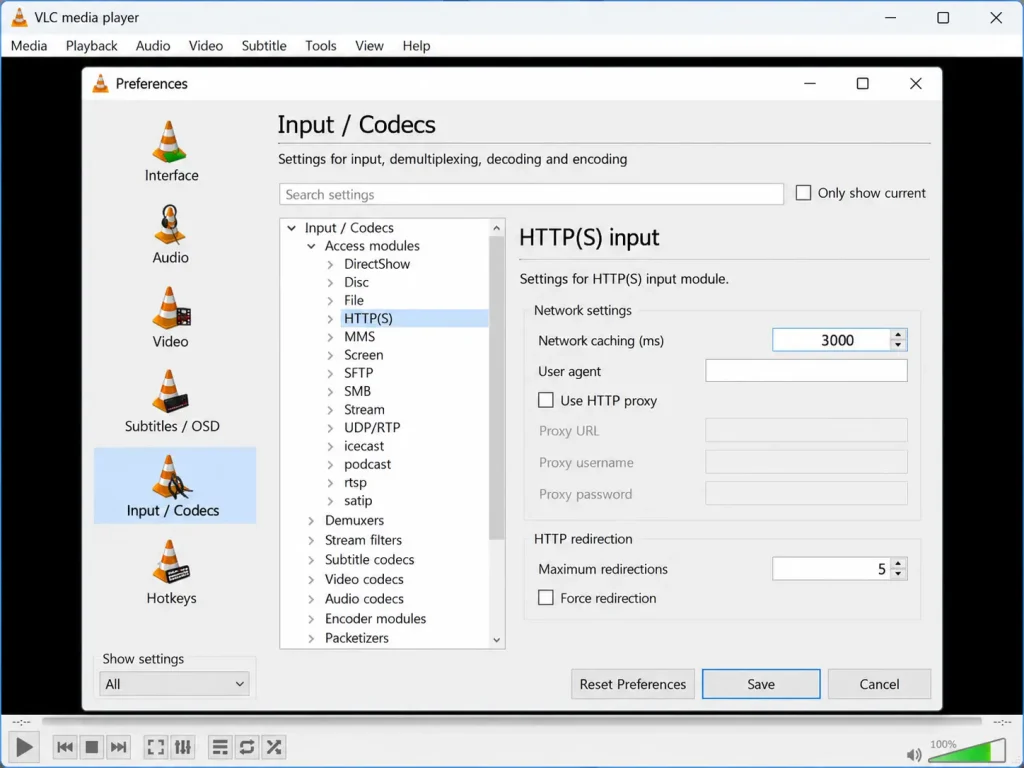The height and width of the screenshot is (768, 1024).
Task: Click the stop playback button
Action: (91, 747)
